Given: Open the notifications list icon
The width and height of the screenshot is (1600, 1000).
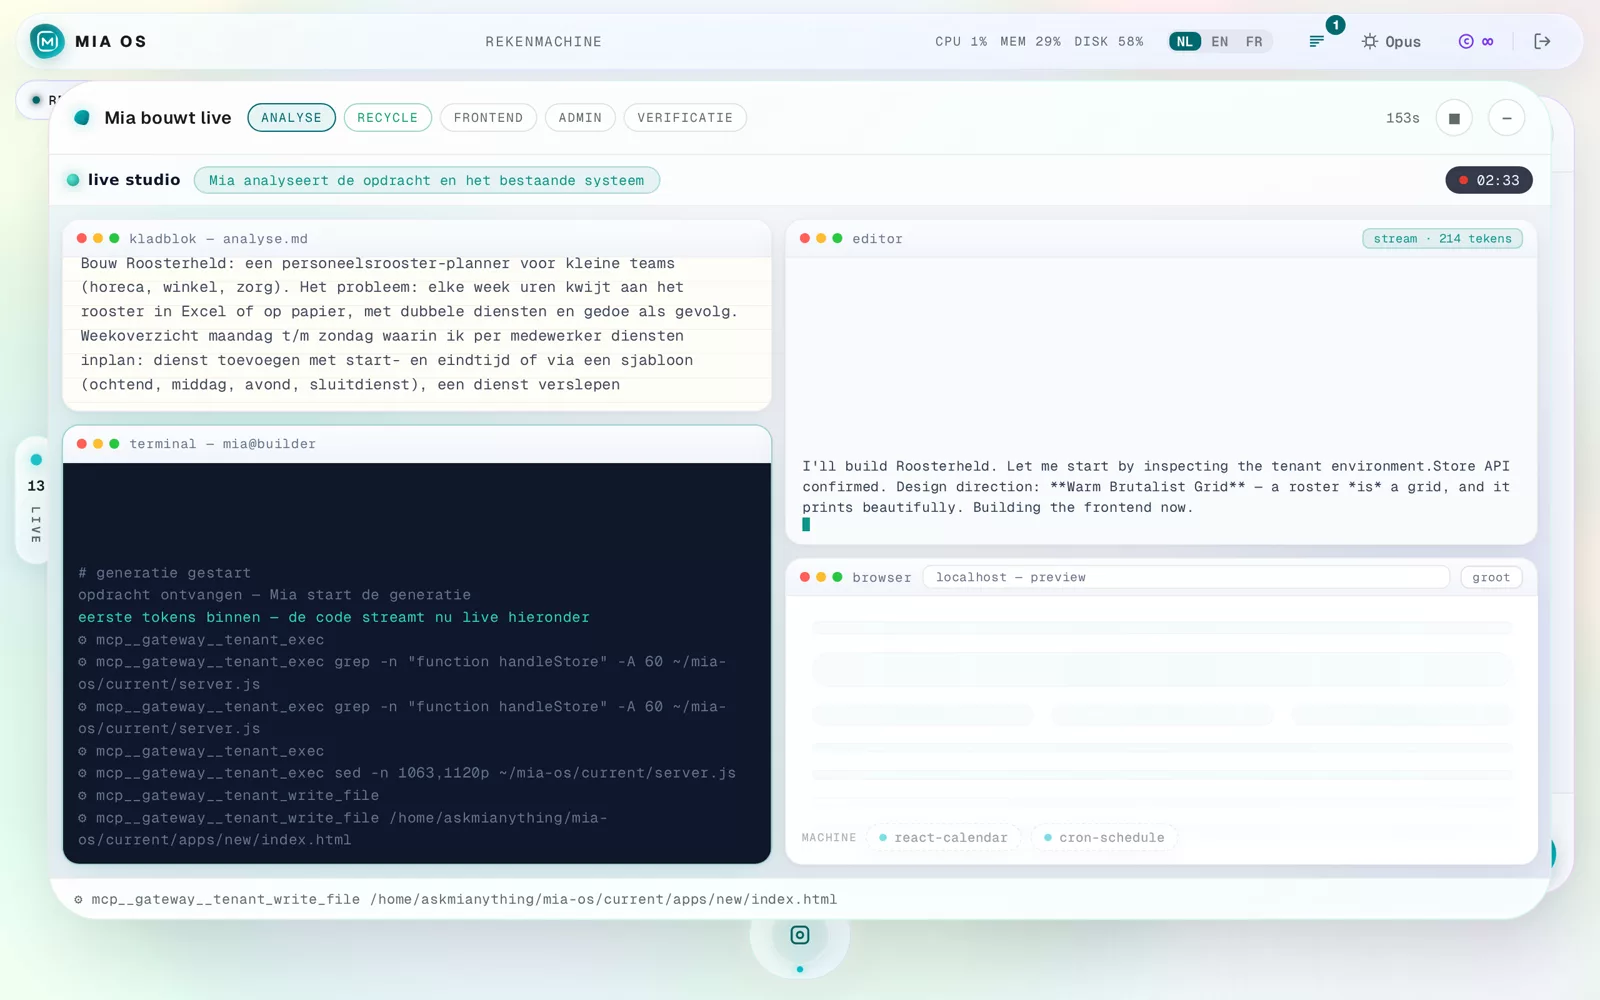Looking at the screenshot, I should 1316,41.
